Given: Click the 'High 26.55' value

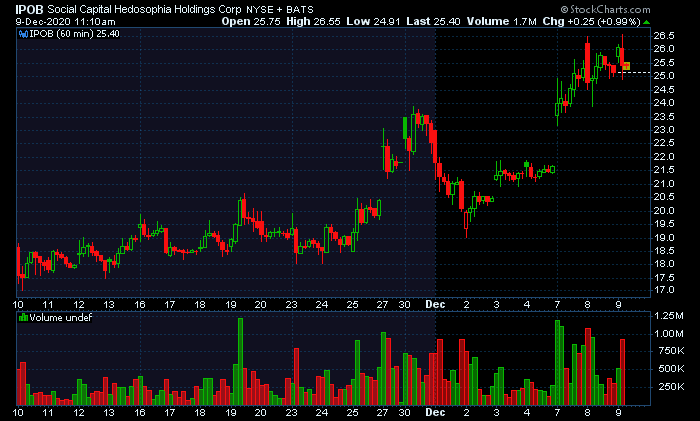Looking at the screenshot, I should pyautogui.click(x=313, y=21).
